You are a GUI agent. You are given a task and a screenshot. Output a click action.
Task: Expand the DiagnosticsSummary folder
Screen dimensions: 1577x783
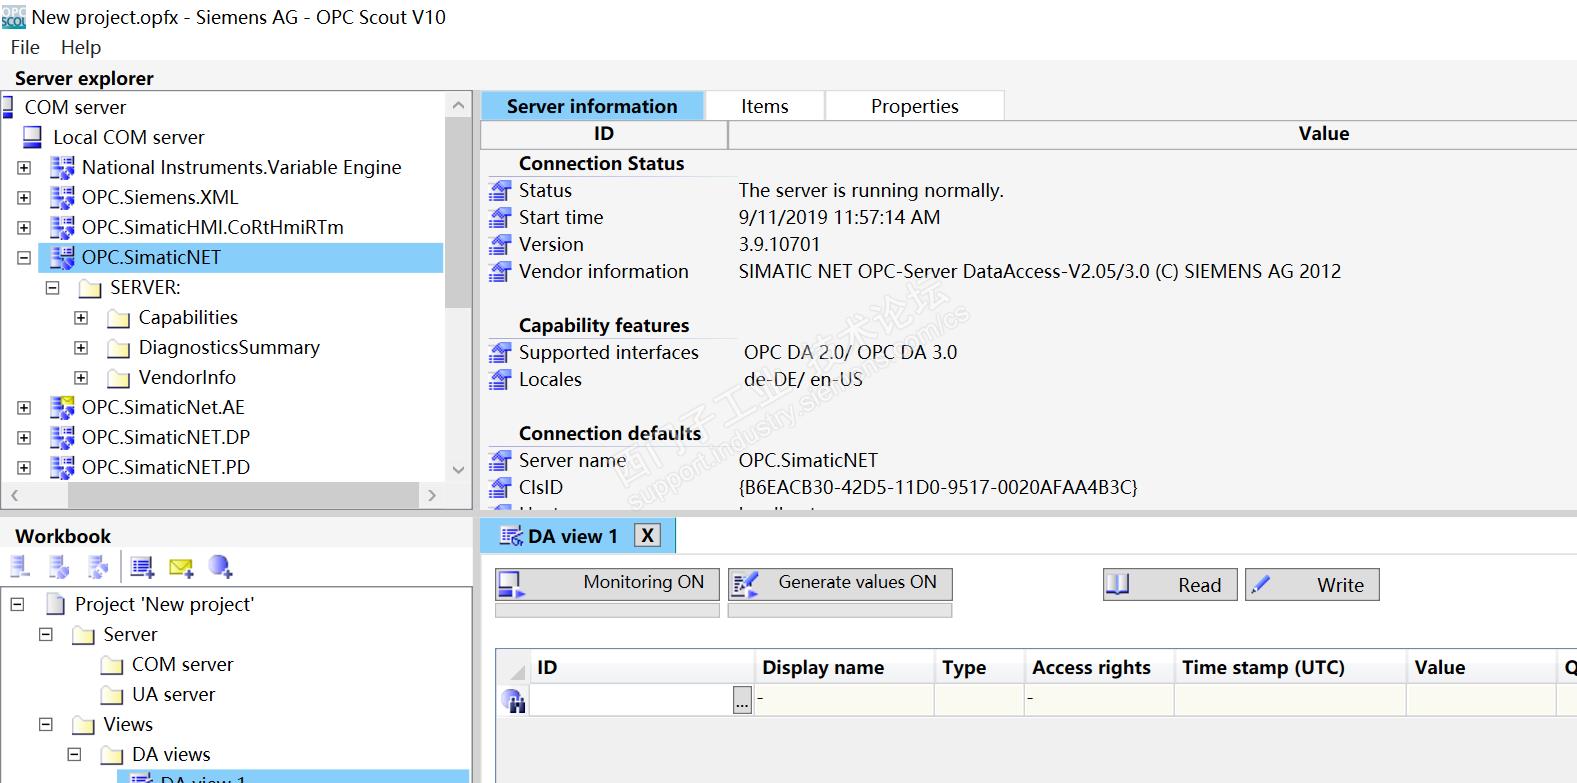pyautogui.click(x=81, y=348)
